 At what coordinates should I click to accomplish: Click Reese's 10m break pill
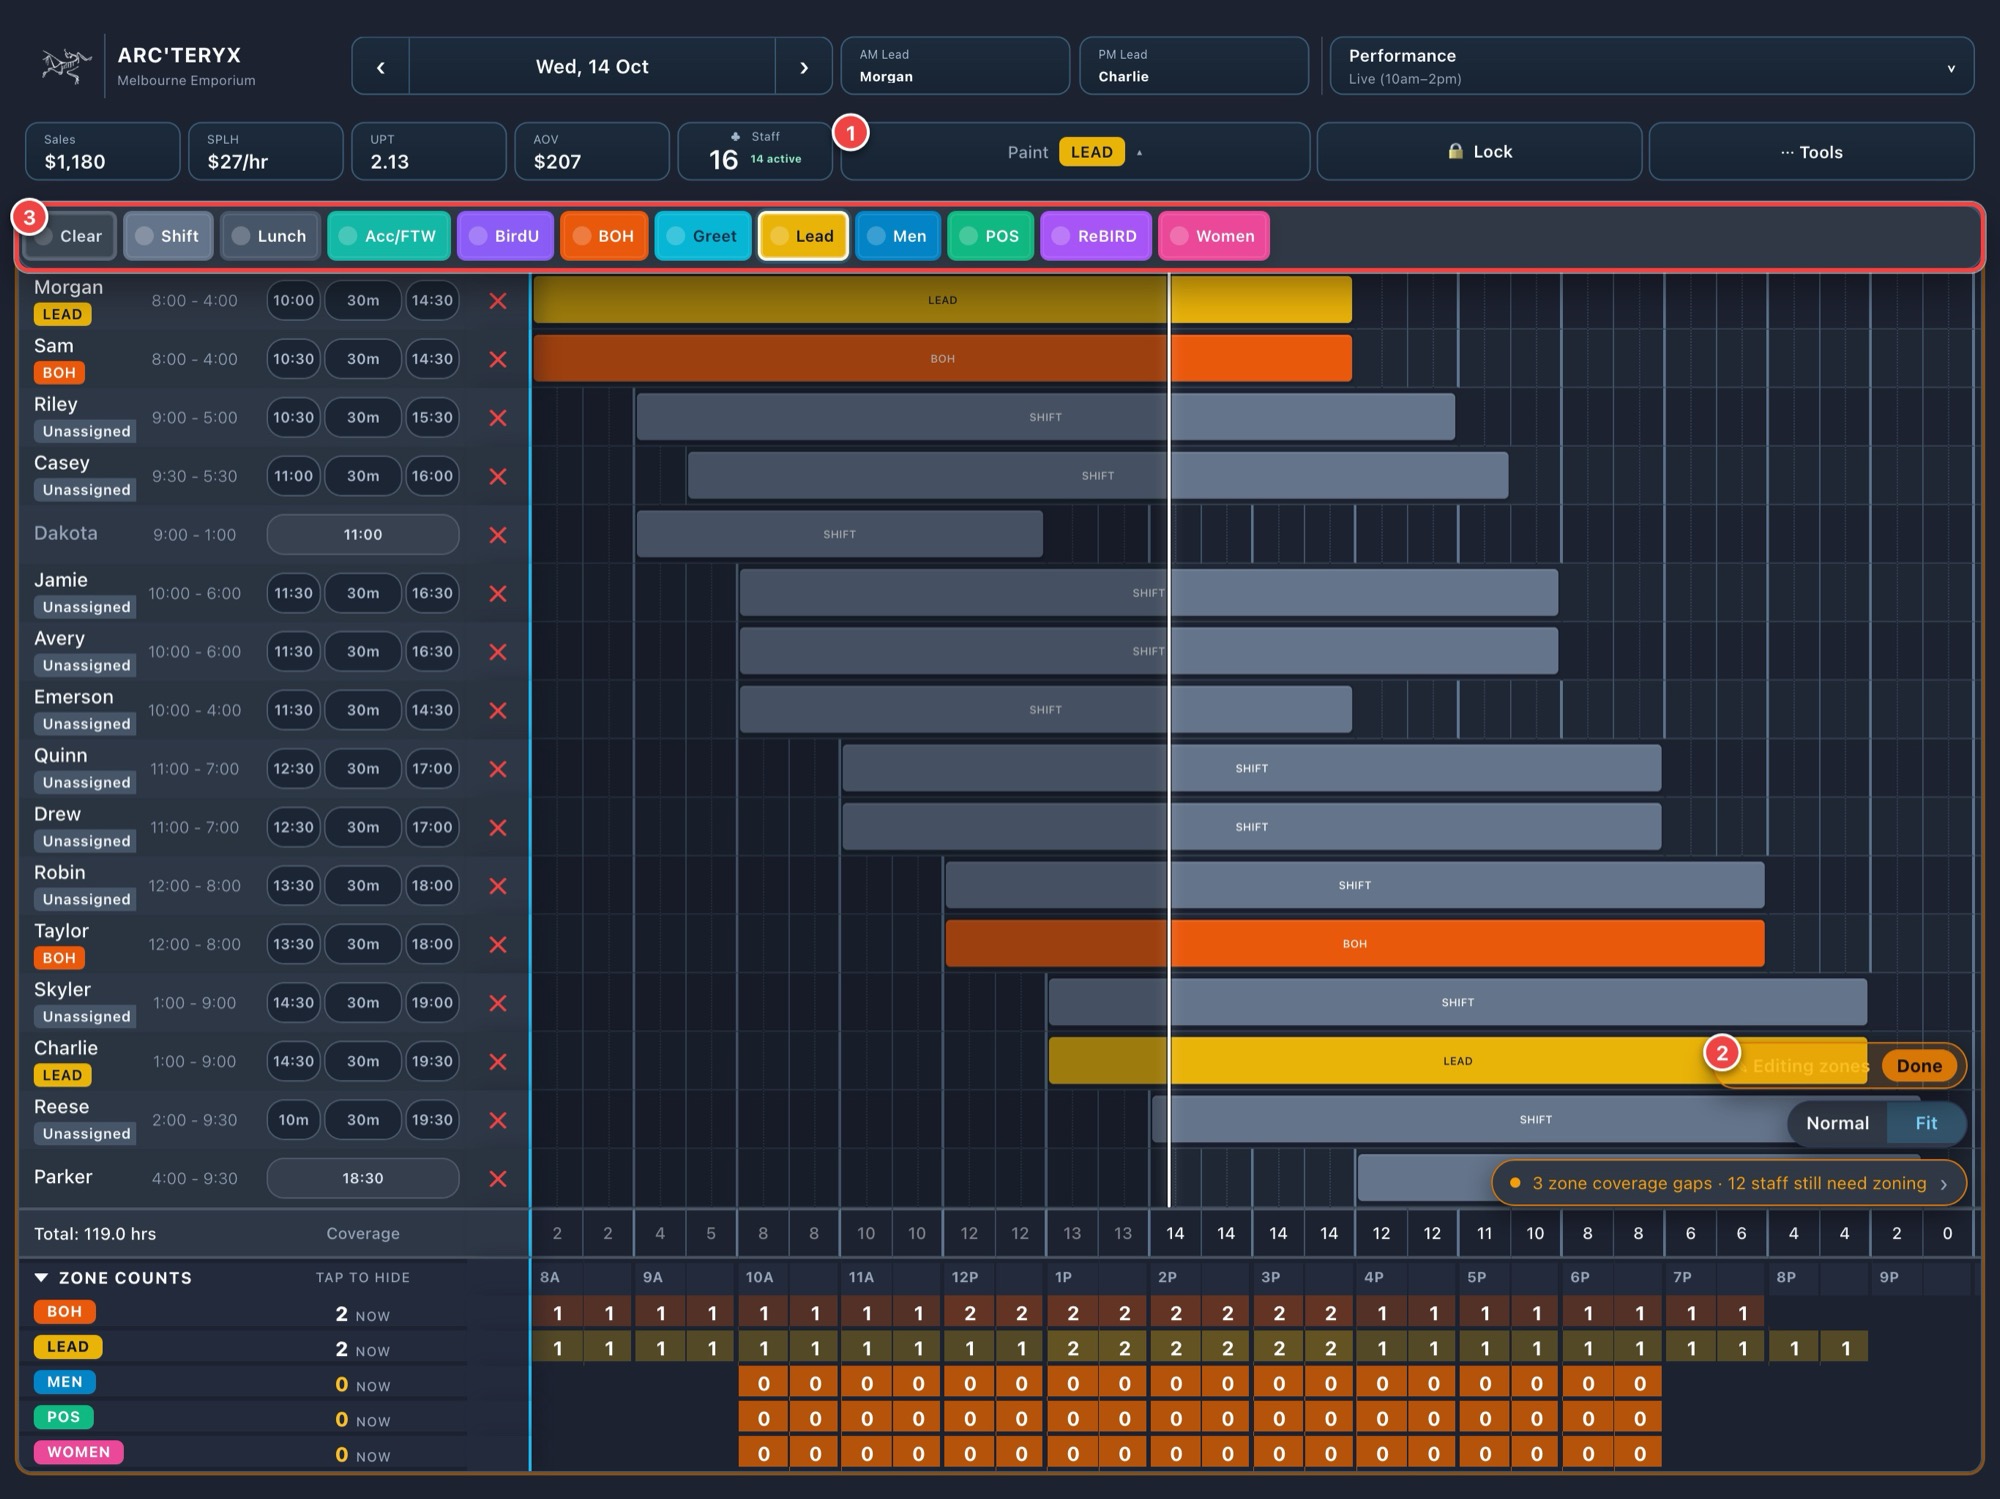(x=293, y=1120)
